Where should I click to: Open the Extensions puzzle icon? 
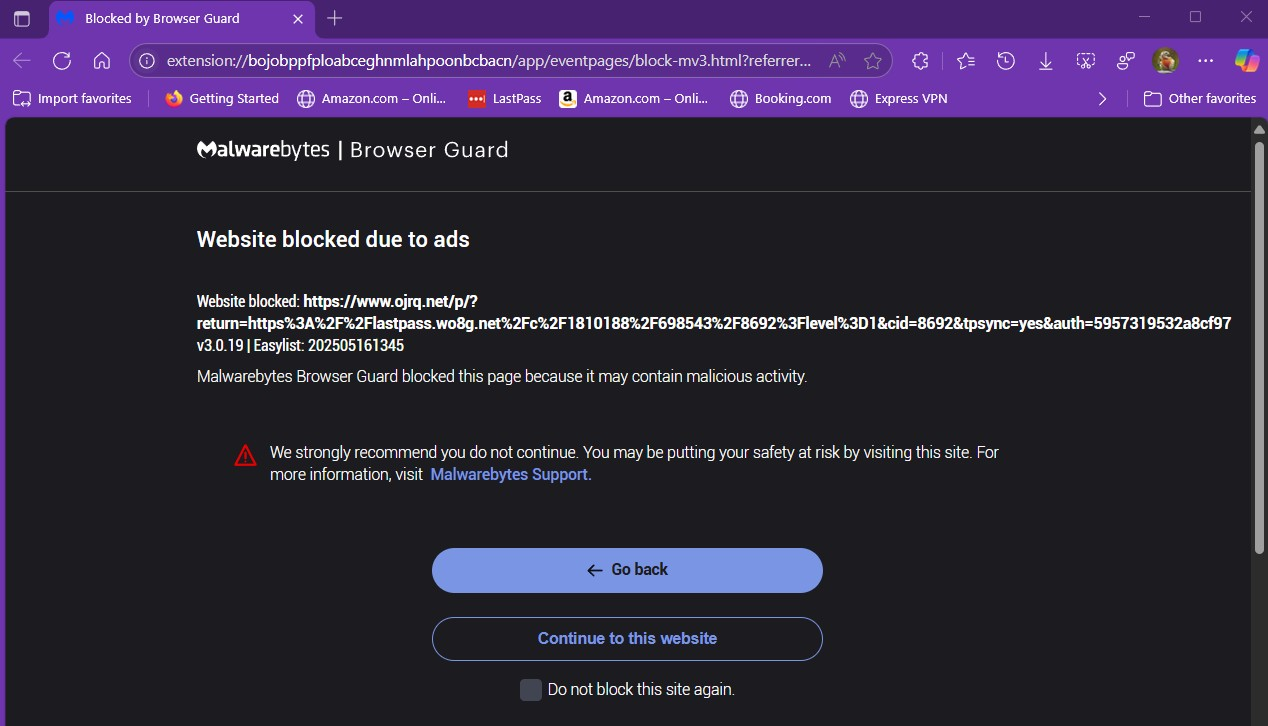920,61
